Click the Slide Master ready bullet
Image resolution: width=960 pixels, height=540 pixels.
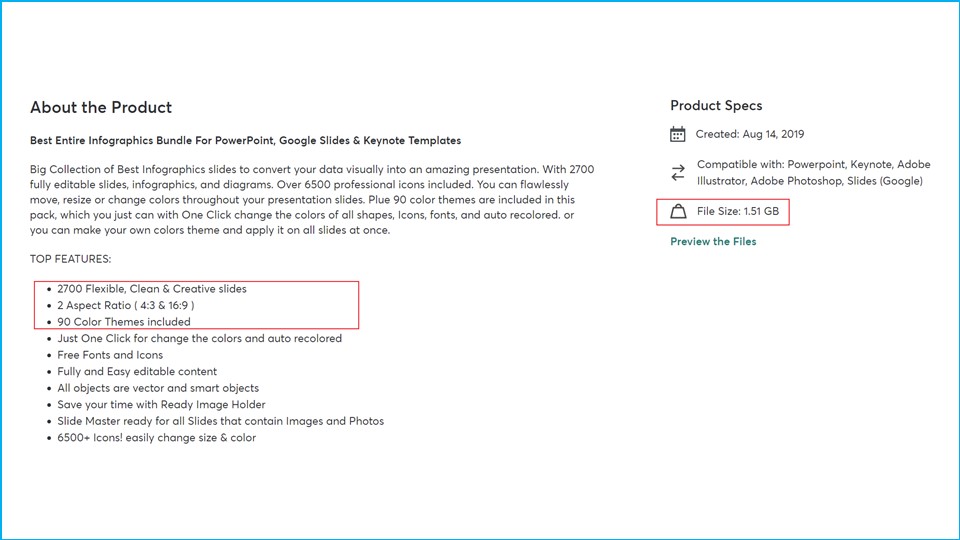pyautogui.click(x=220, y=421)
